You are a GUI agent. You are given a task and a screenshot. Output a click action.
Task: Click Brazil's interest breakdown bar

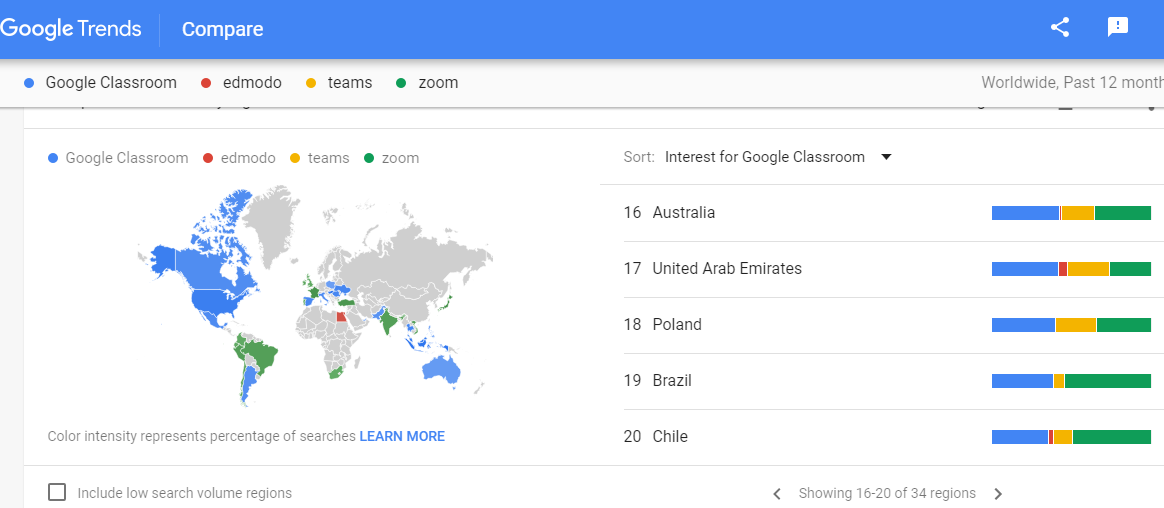[1071, 381]
